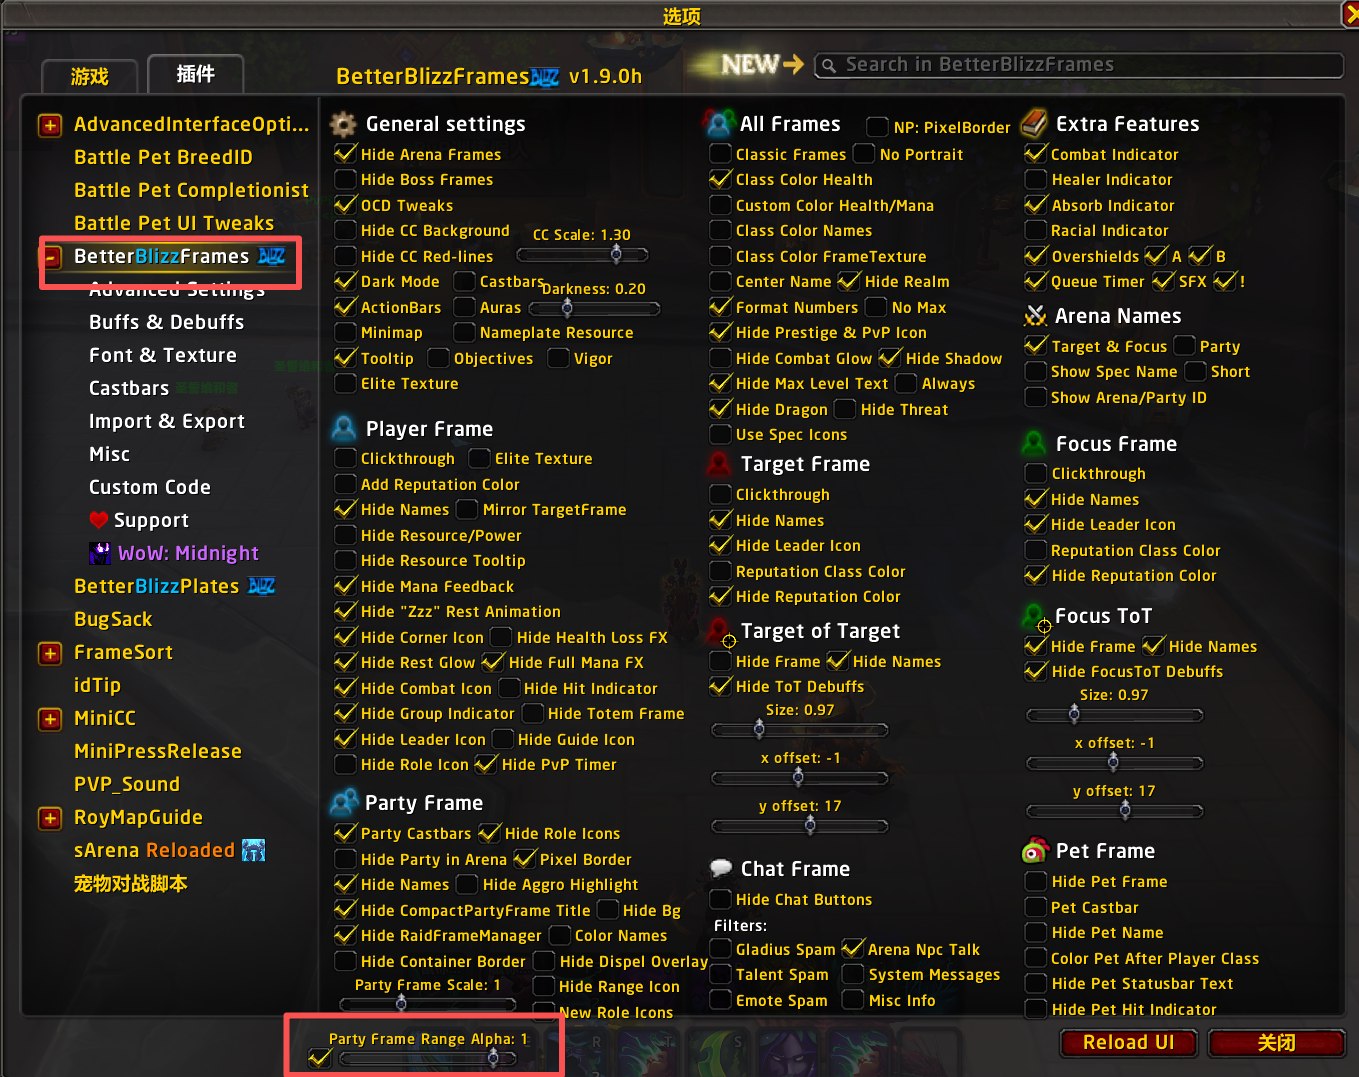
Task: Open the Import & Export subcategory
Action: [167, 421]
